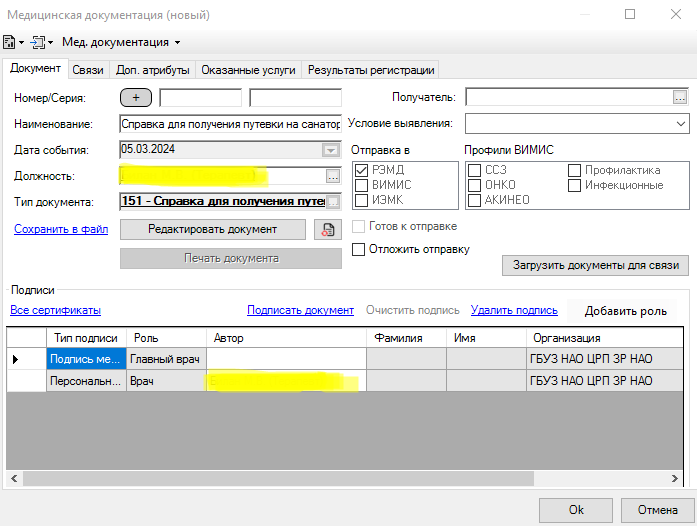Click the second toolbar icon with arrow
The width and height of the screenshot is (697, 526).
(x=39, y=42)
